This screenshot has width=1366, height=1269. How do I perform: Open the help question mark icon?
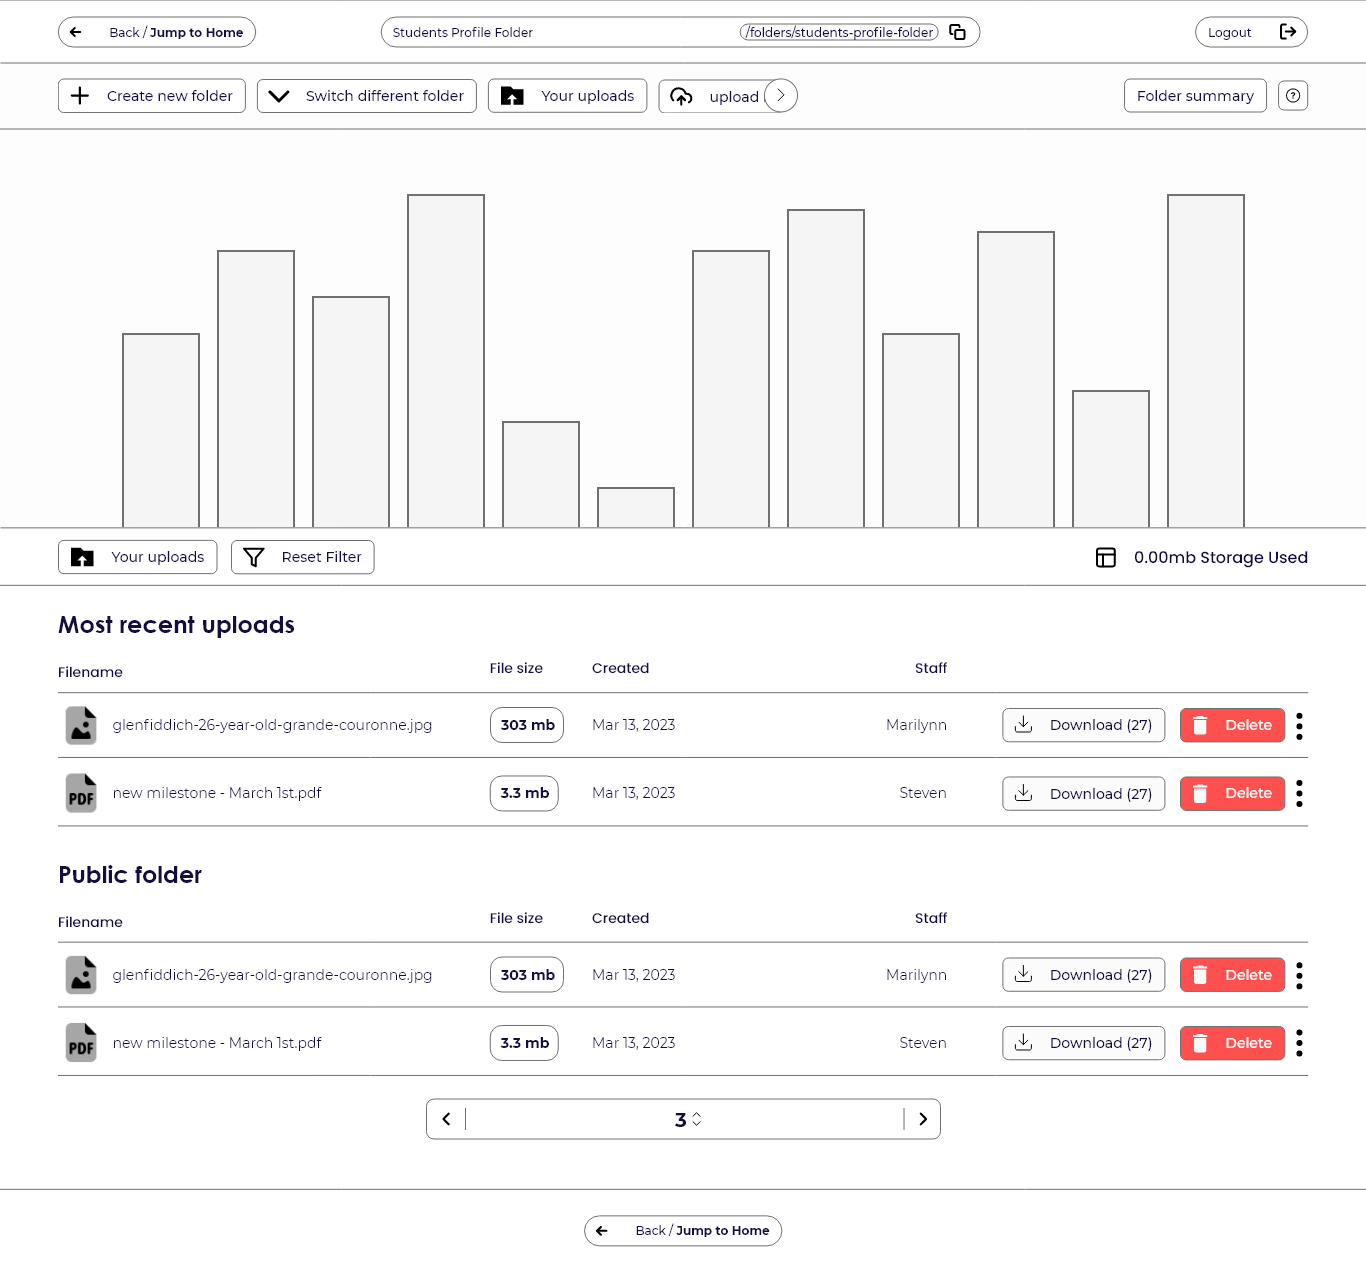pos(1293,96)
